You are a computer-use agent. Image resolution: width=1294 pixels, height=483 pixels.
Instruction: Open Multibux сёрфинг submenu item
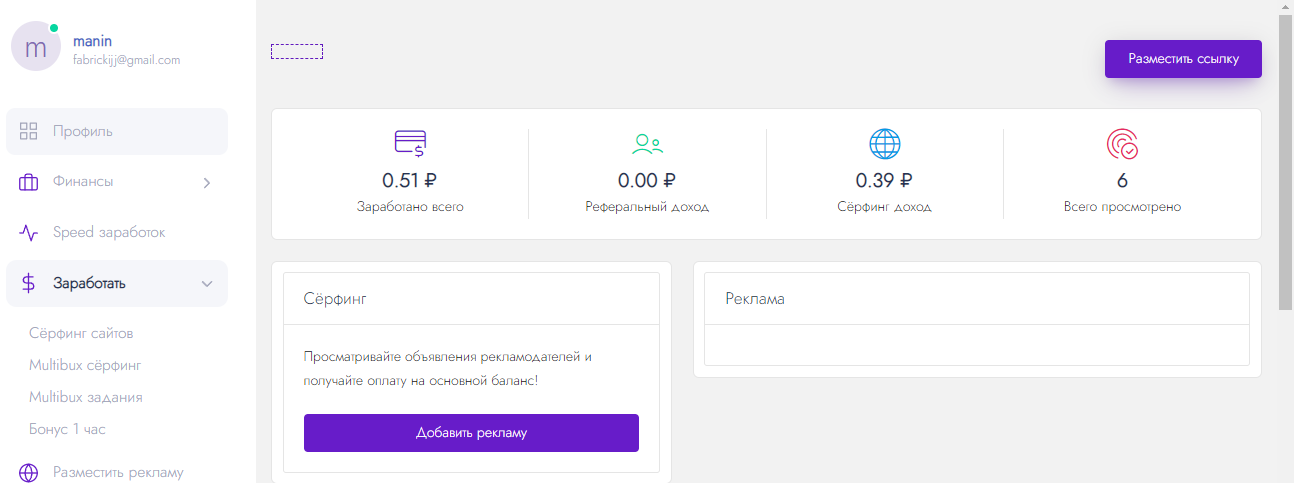click(85, 365)
